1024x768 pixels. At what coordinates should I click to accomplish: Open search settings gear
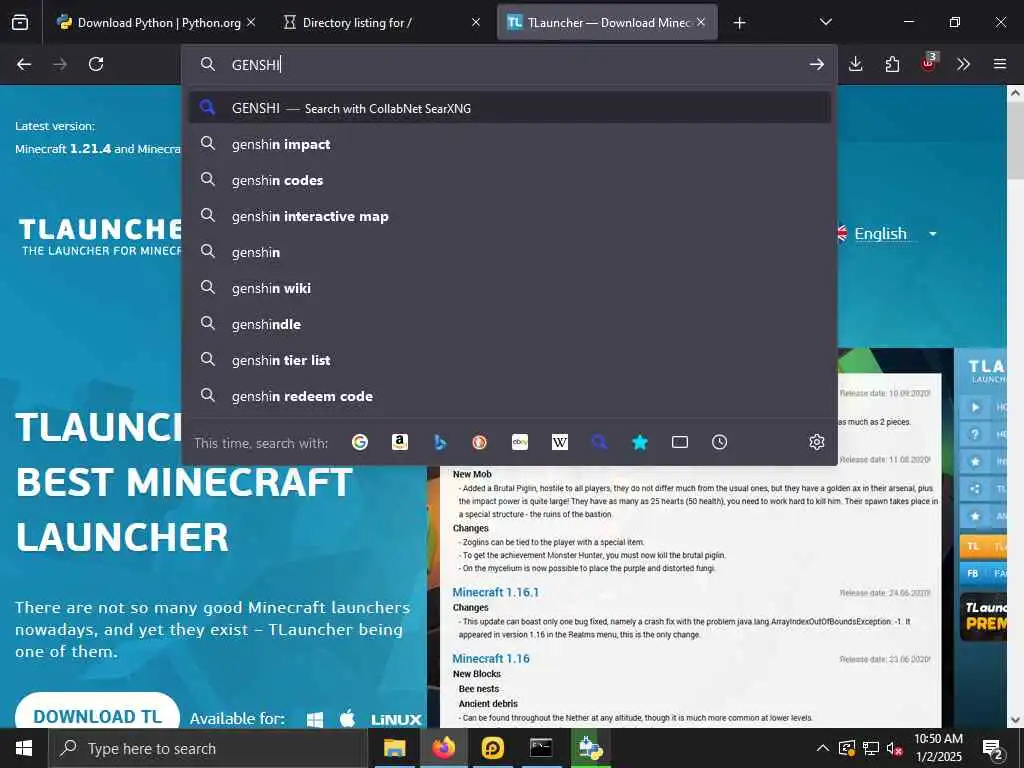816,442
